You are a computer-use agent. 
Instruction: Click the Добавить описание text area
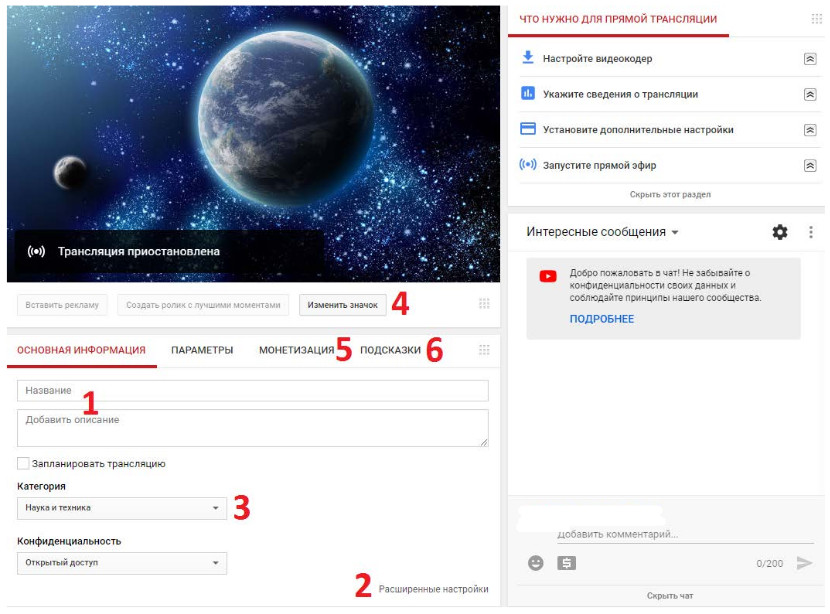pos(252,428)
